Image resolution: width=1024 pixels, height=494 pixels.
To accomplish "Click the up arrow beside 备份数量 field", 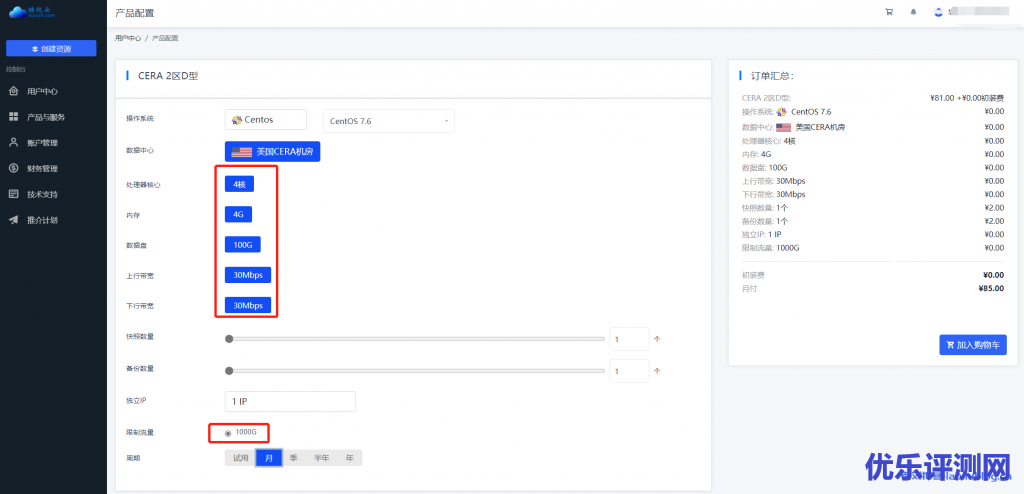I will click(x=658, y=370).
